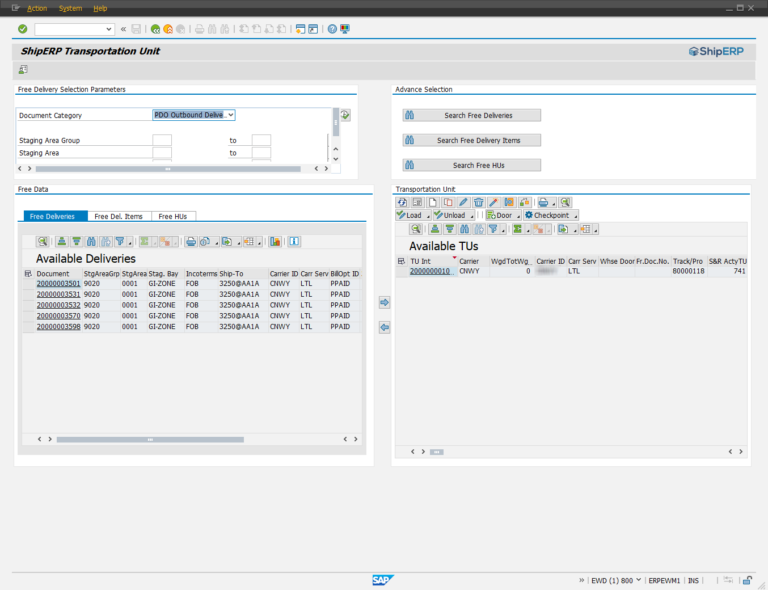768x590 pixels.
Task: Open the Help menu
Action: 100,8
